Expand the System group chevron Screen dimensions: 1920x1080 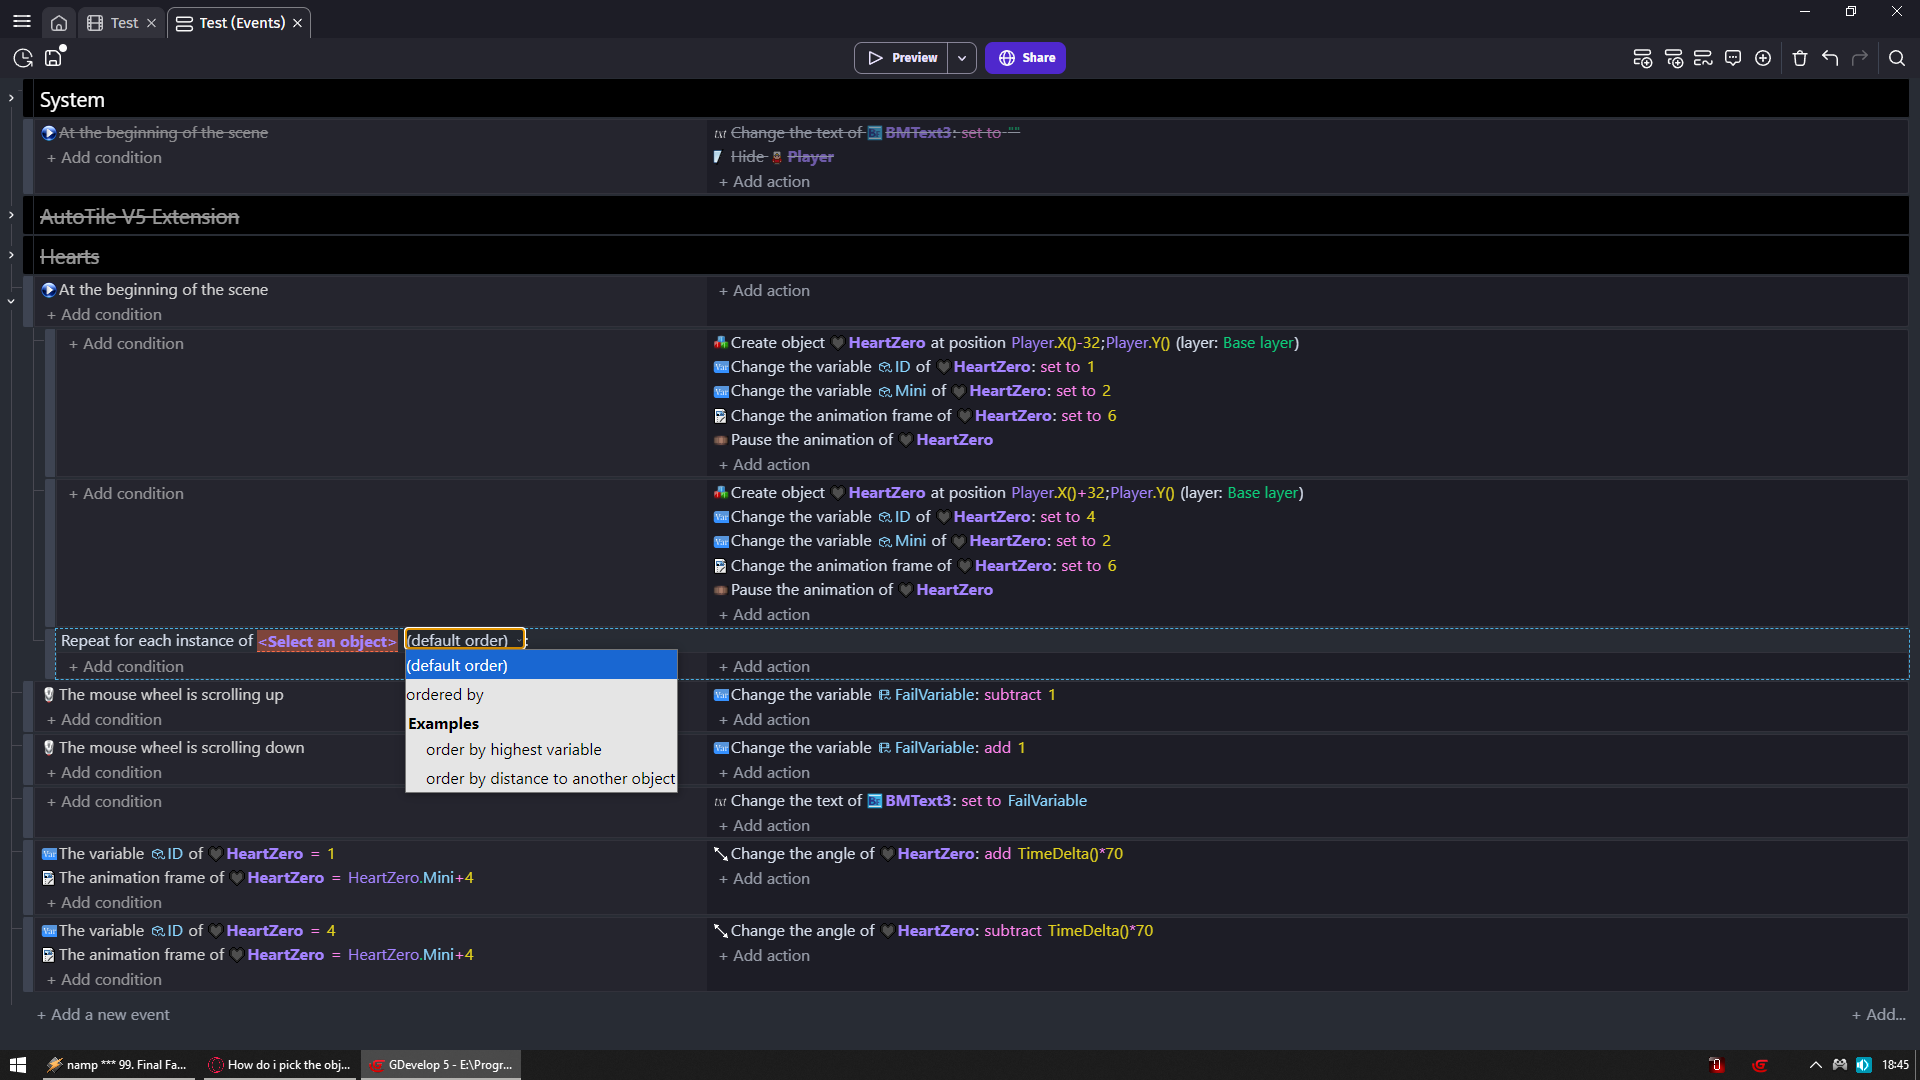click(11, 98)
